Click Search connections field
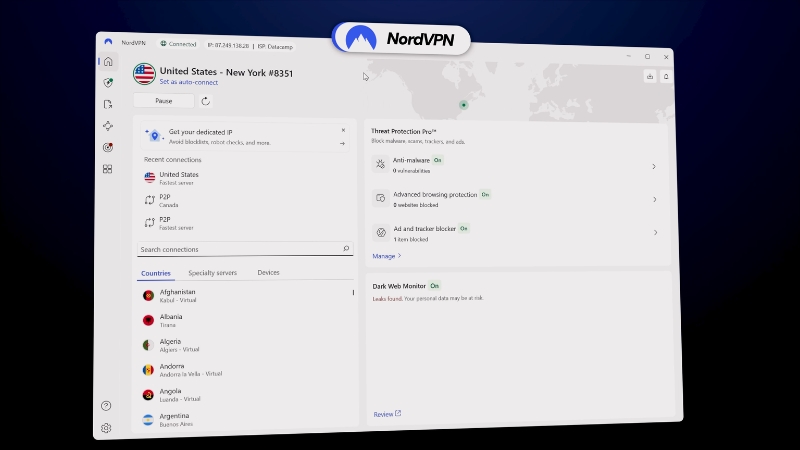Viewport: 800px width, 450px height. 245,249
